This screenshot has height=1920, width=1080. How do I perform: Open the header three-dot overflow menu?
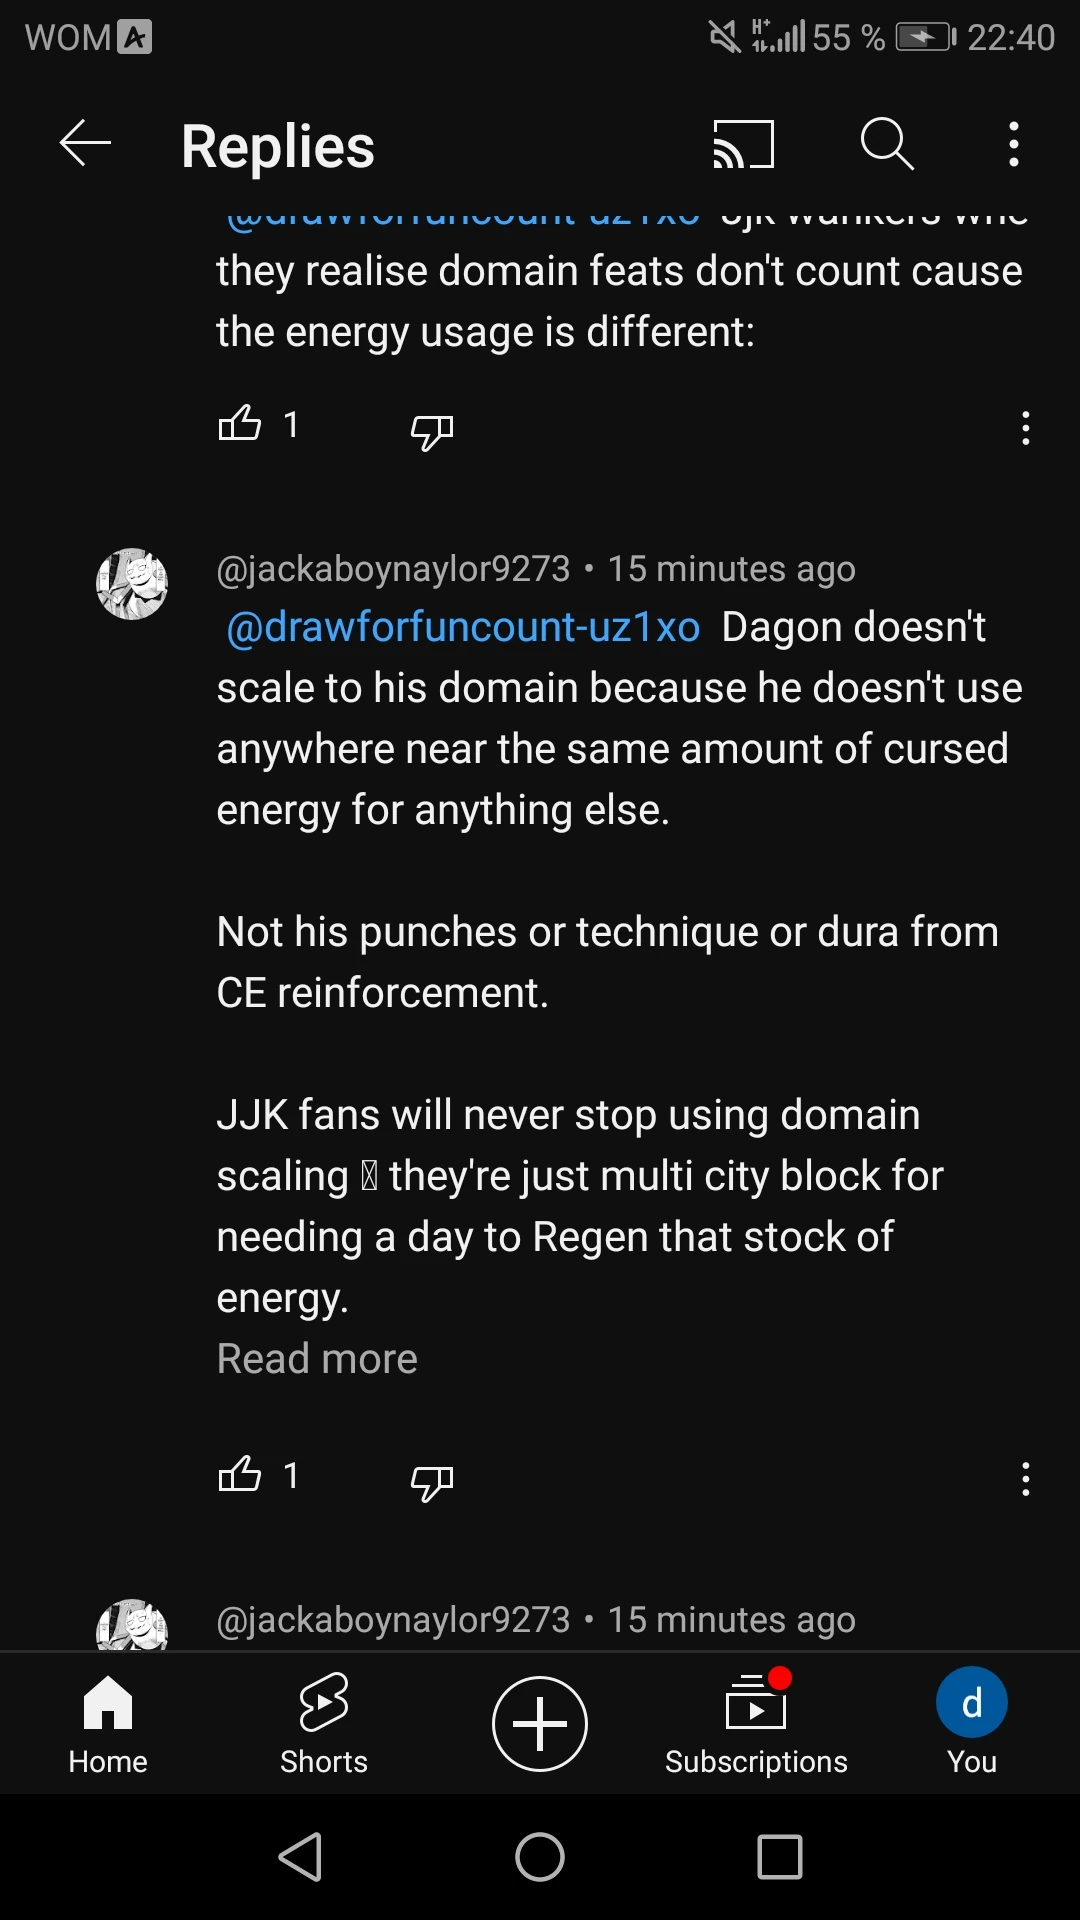tap(1014, 145)
